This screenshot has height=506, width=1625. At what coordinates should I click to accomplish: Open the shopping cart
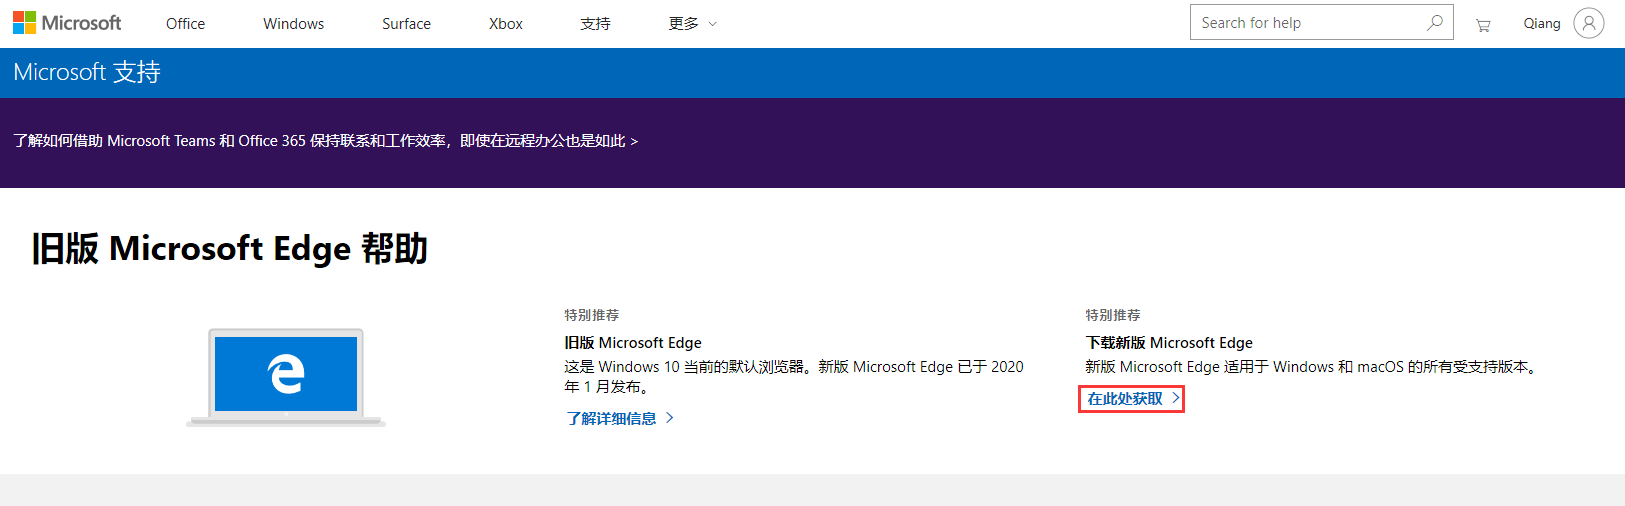1483,25
